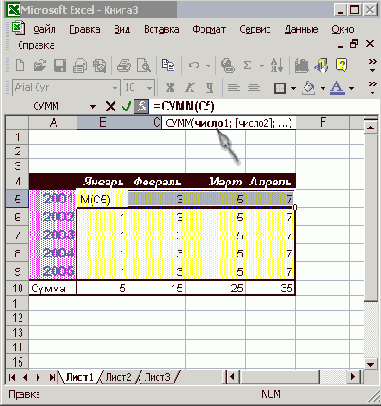381x406 pixels.
Task: Click the Print toolbar icon
Action: (x=124, y=65)
